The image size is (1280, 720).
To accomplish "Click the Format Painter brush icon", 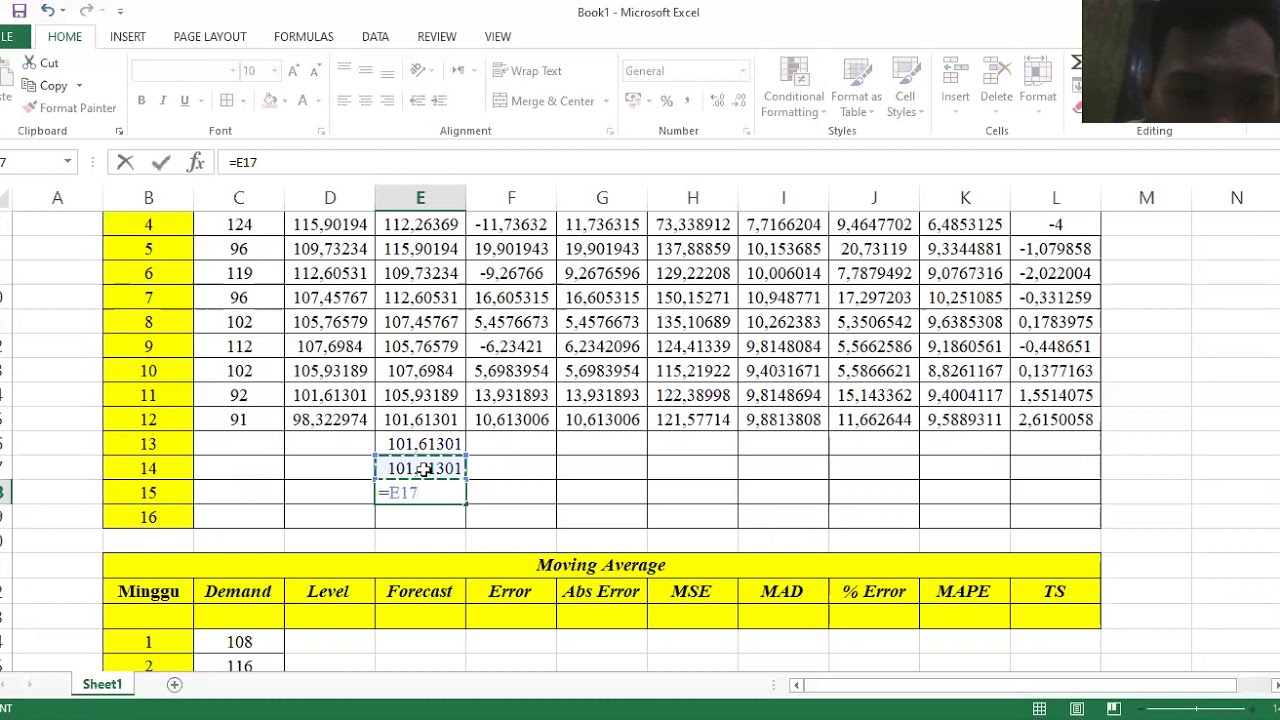I will pyautogui.click(x=29, y=108).
